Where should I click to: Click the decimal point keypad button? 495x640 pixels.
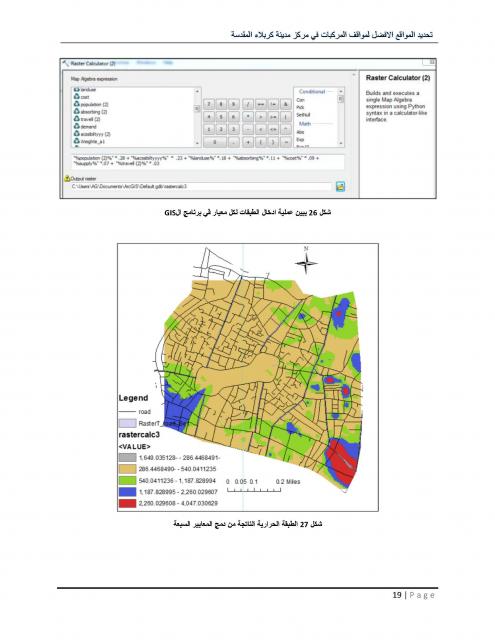(x=233, y=142)
